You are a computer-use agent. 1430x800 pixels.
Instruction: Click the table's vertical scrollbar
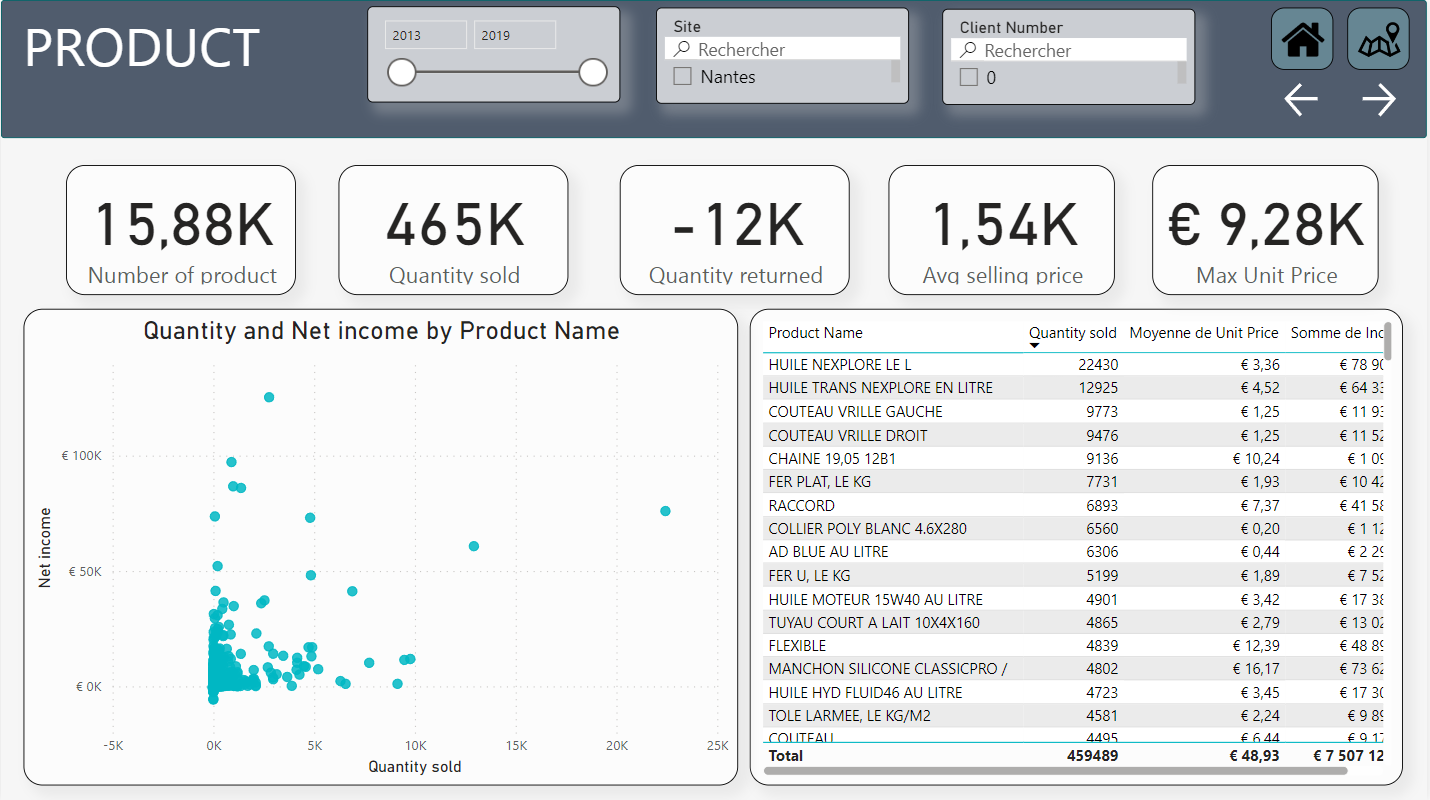pyautogui.click(x=1388, y=342)
